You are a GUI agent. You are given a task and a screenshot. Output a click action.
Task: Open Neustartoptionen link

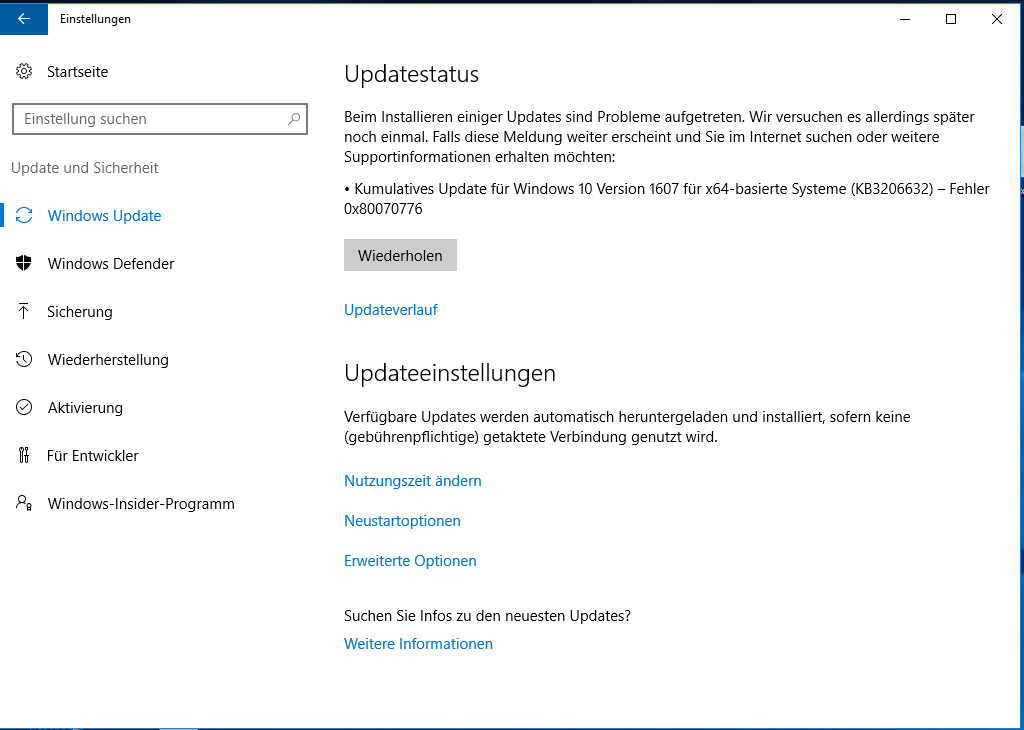402,520
